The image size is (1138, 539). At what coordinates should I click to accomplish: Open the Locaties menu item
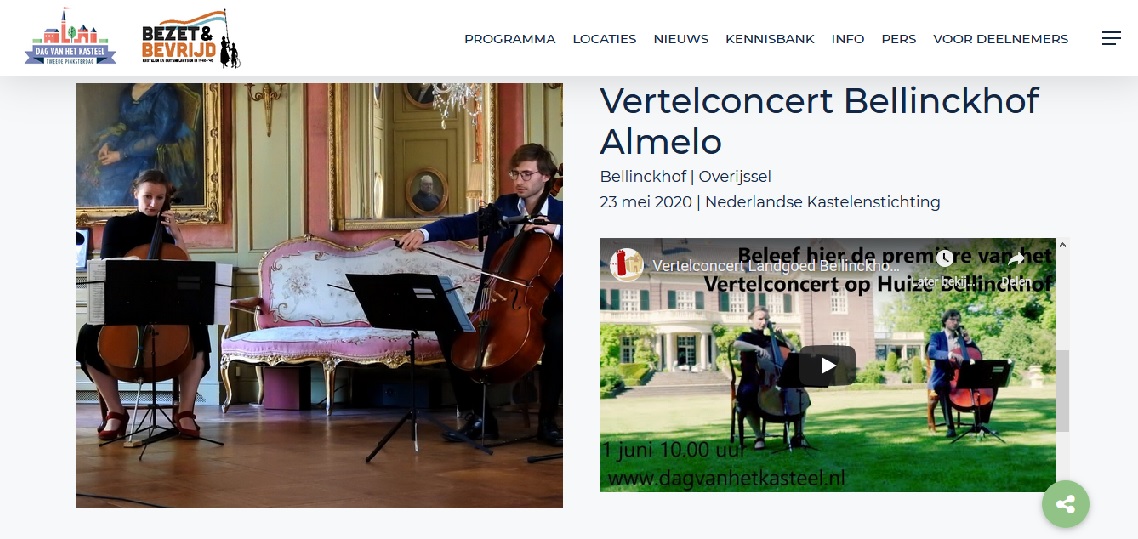(x=604, y=39)
